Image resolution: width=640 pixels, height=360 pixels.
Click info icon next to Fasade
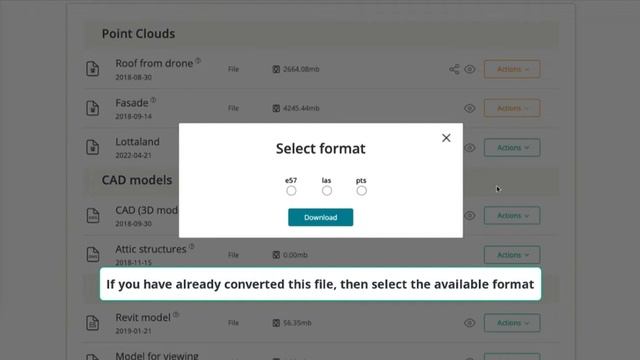153,100
